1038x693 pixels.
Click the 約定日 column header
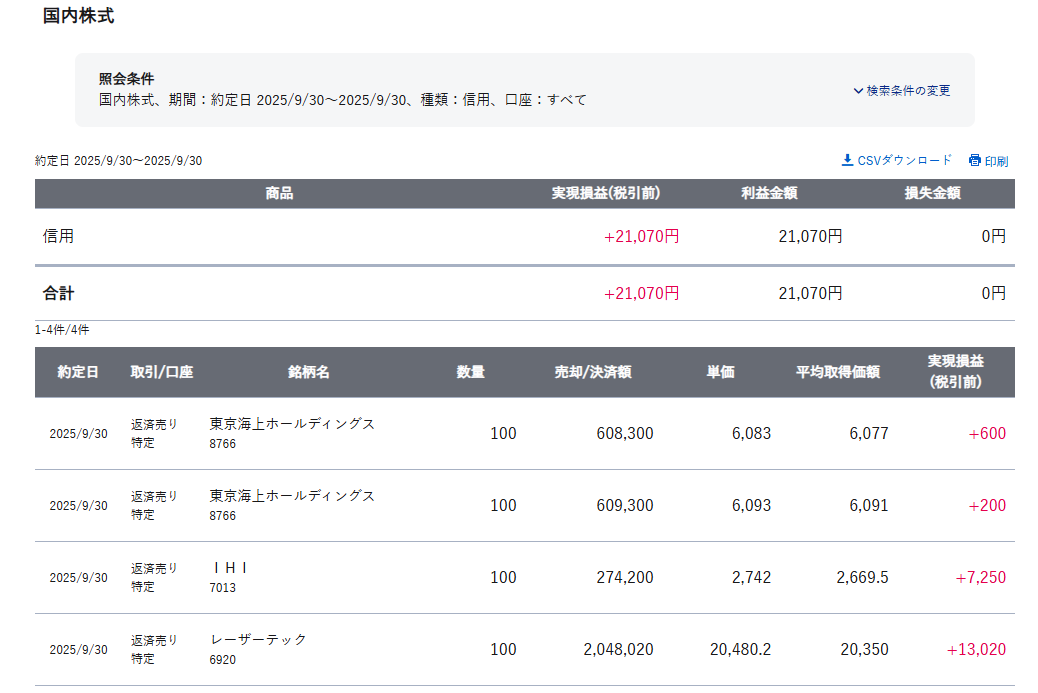[78, 372]
